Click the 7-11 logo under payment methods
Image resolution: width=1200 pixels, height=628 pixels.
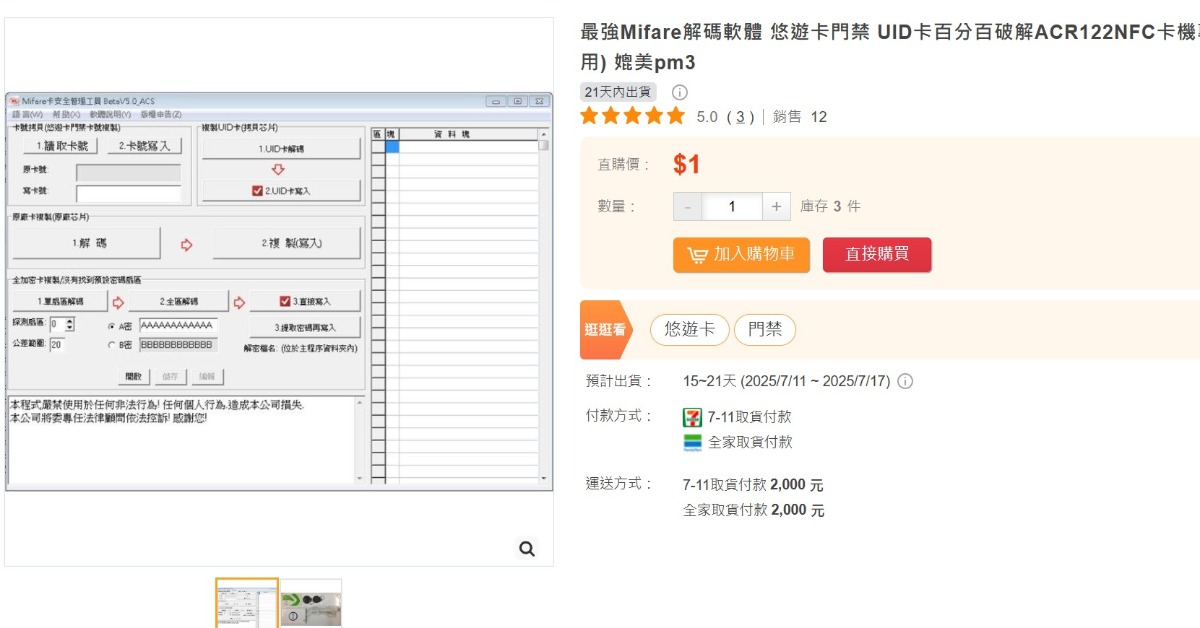pyautogui.click(x=692, y=417)
